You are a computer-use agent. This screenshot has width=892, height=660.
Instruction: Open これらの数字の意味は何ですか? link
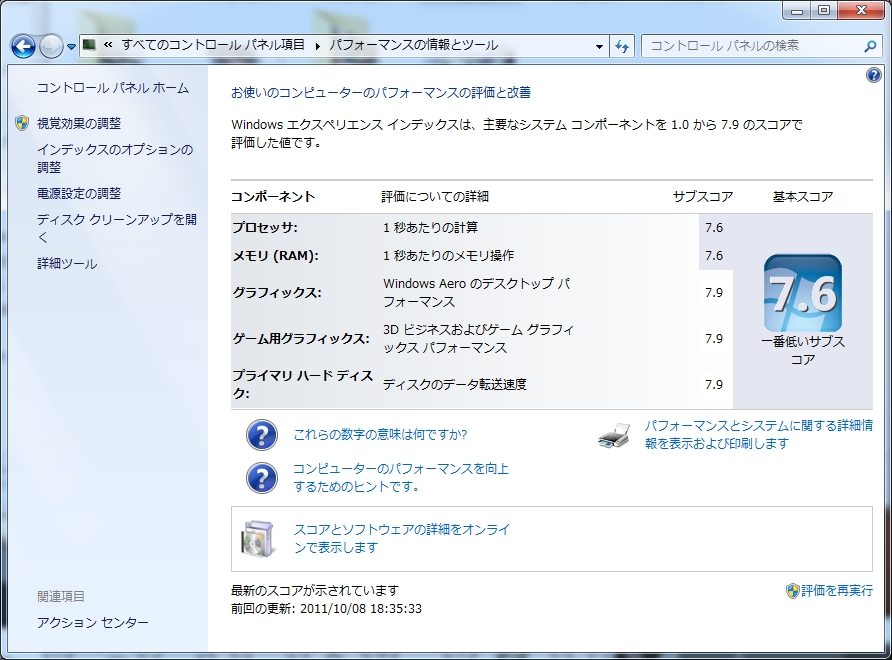[x=380, y=435]
